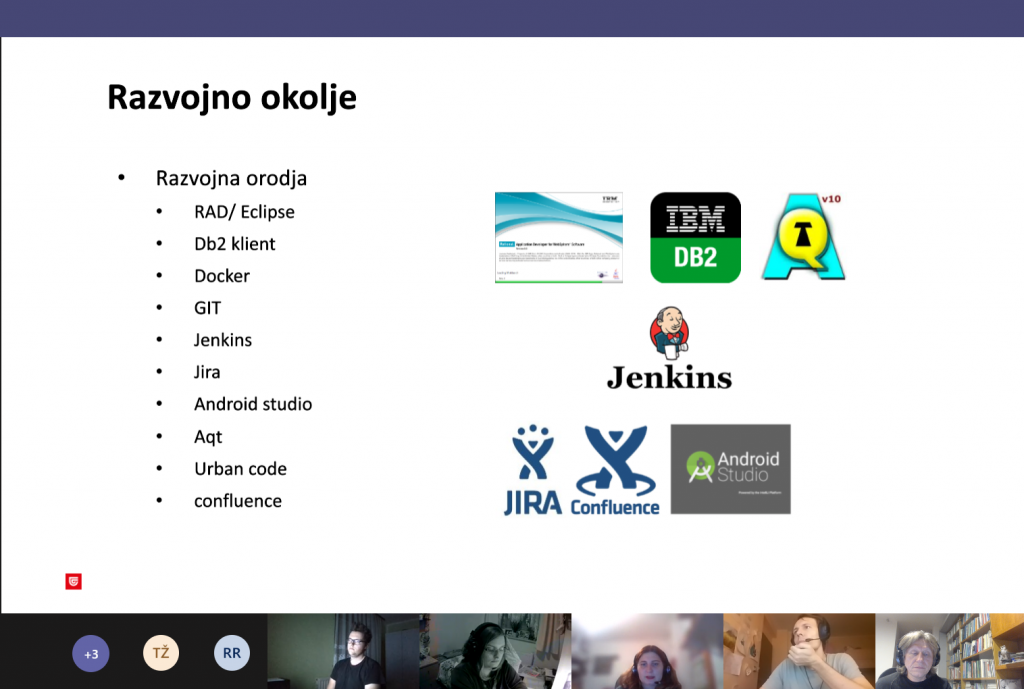This screenshot has width=1024, height=689.
Task: Click the Docker list item
Action: click(x=222, y=276)
